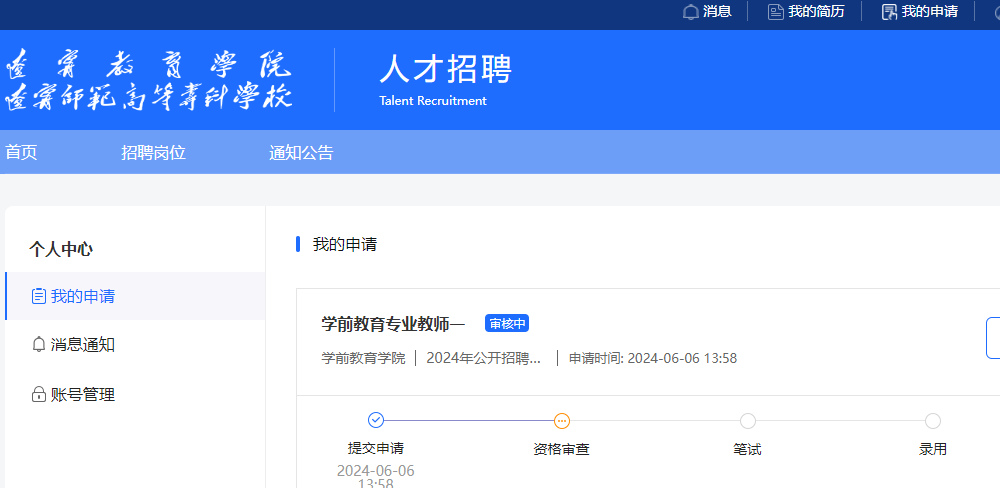Open 消息通知 in the sidebar
This screenshot has width=1000, height=488.
click(x=83, y=345)
